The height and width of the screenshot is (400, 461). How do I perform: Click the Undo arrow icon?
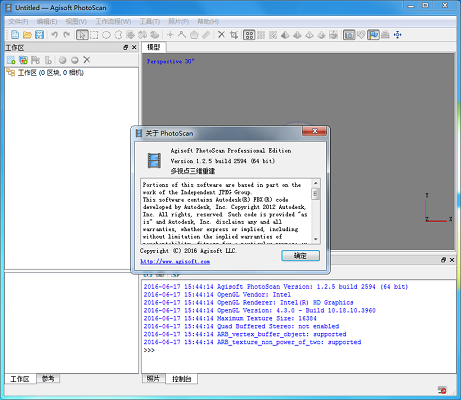[55, 35]
